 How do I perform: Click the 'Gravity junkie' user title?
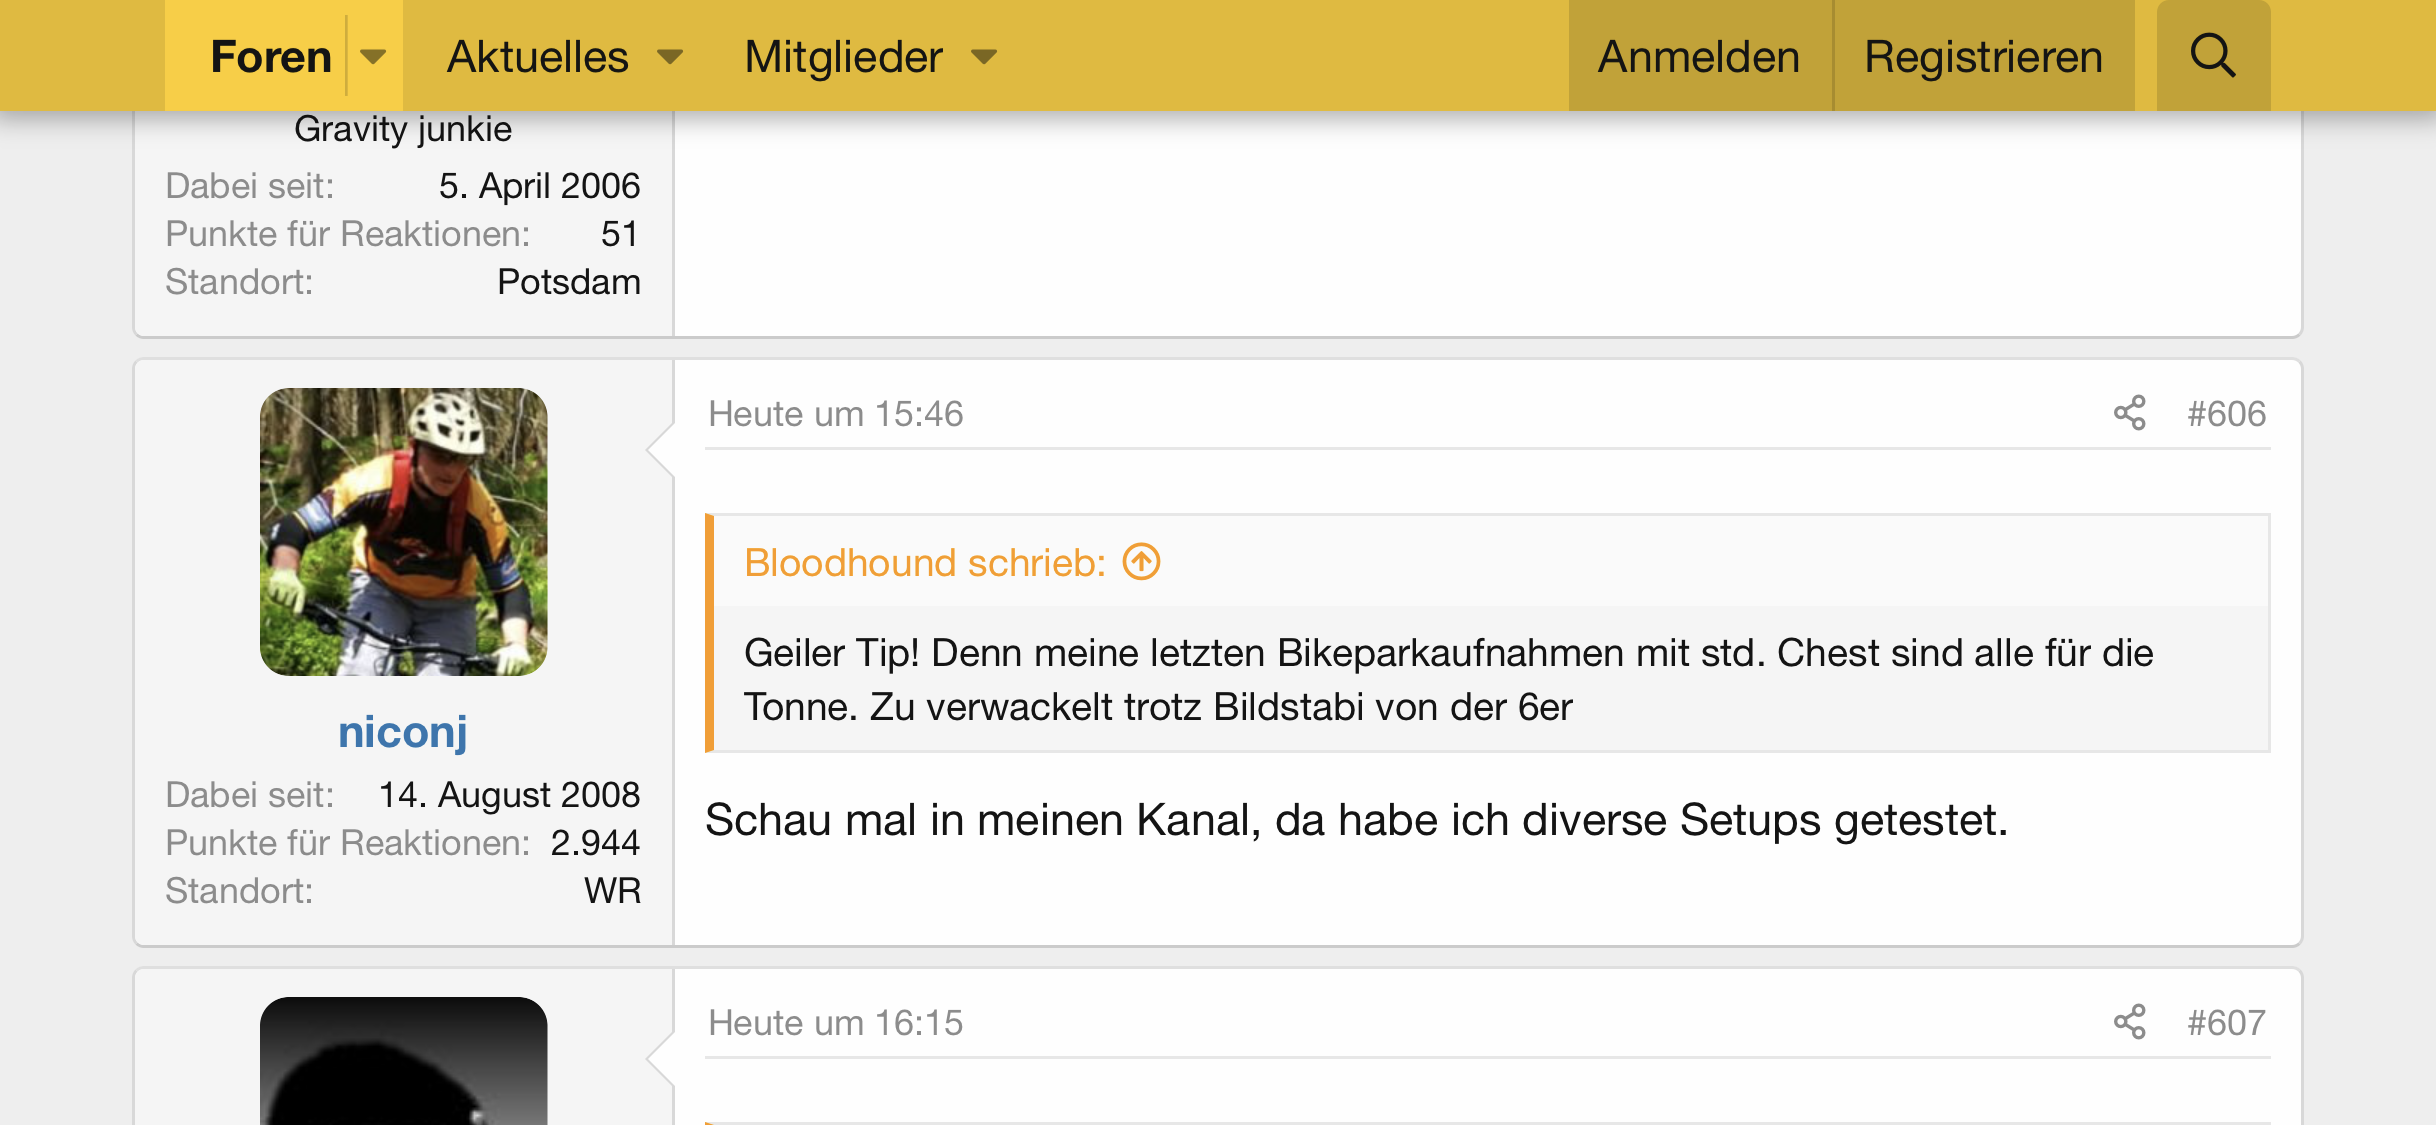403,129
